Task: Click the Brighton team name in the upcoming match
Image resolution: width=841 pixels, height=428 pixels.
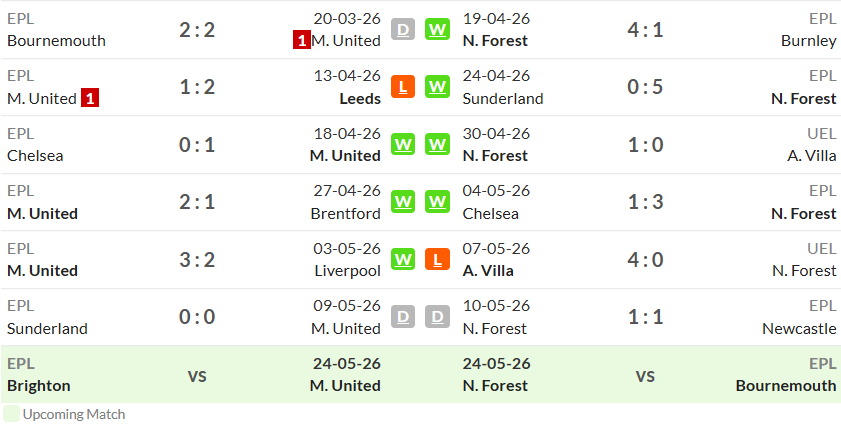Action: [39, 386]
